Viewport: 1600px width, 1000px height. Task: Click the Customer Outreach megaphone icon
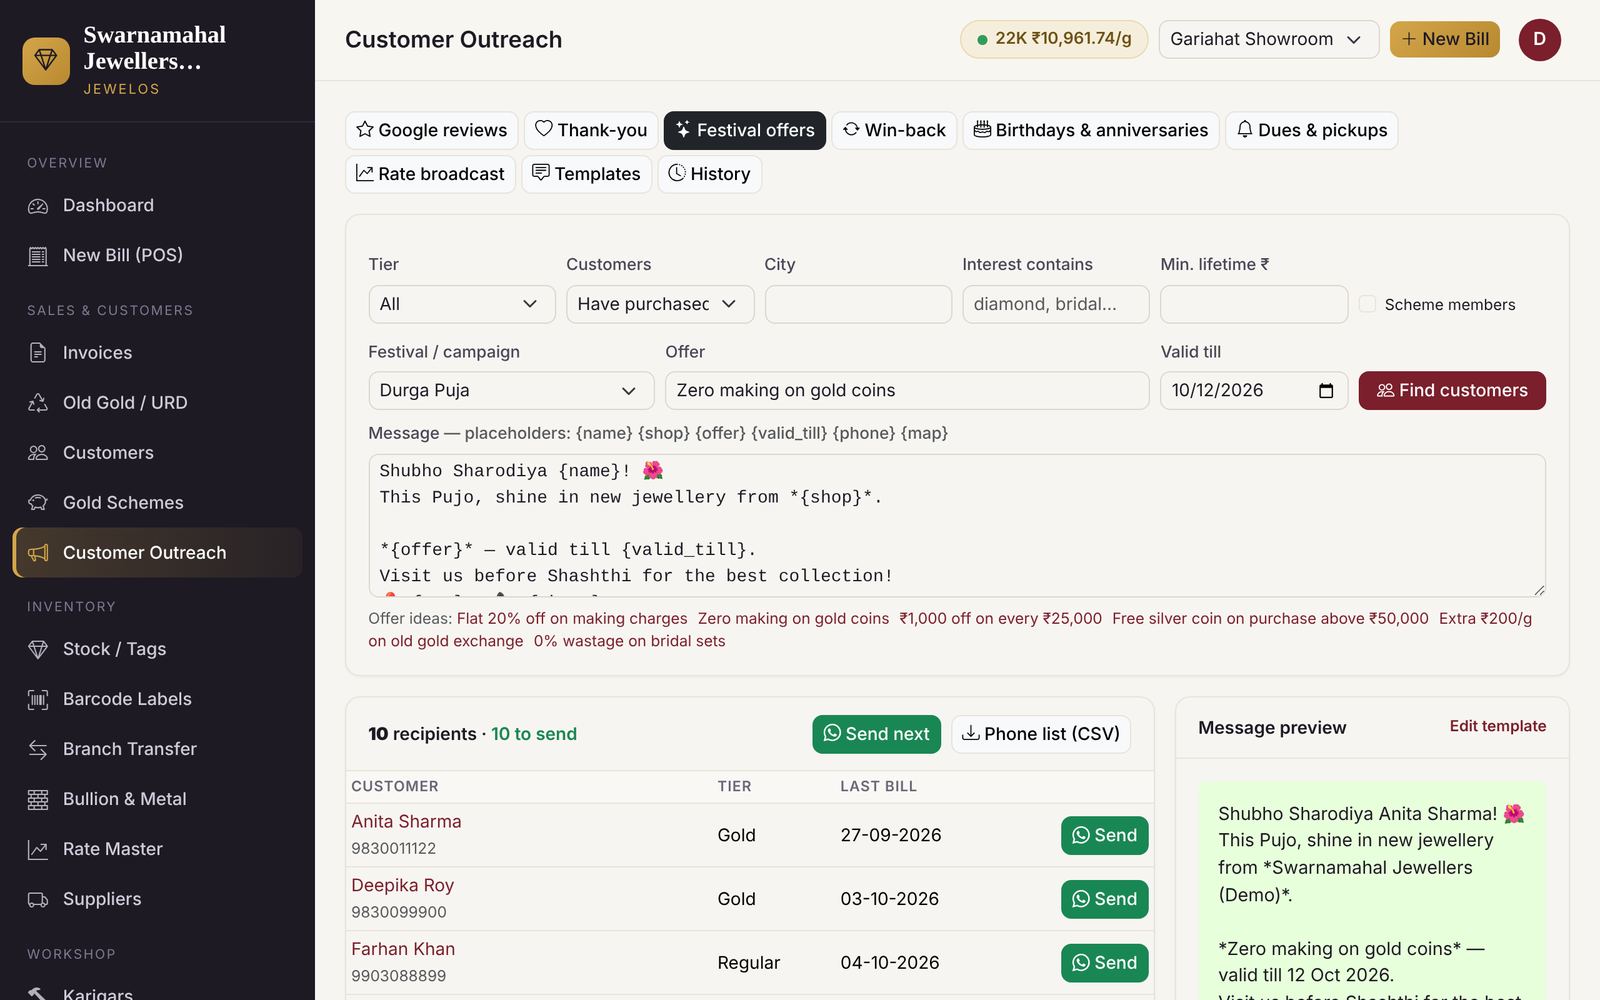[x=38, y=553]
